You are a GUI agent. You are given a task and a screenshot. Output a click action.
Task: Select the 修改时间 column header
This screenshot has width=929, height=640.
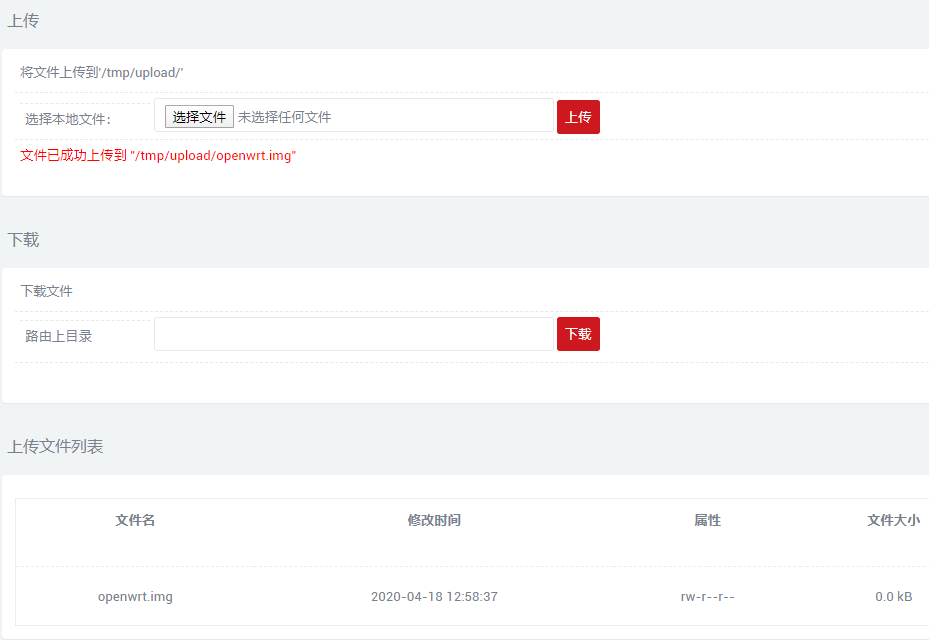point(434,520)
